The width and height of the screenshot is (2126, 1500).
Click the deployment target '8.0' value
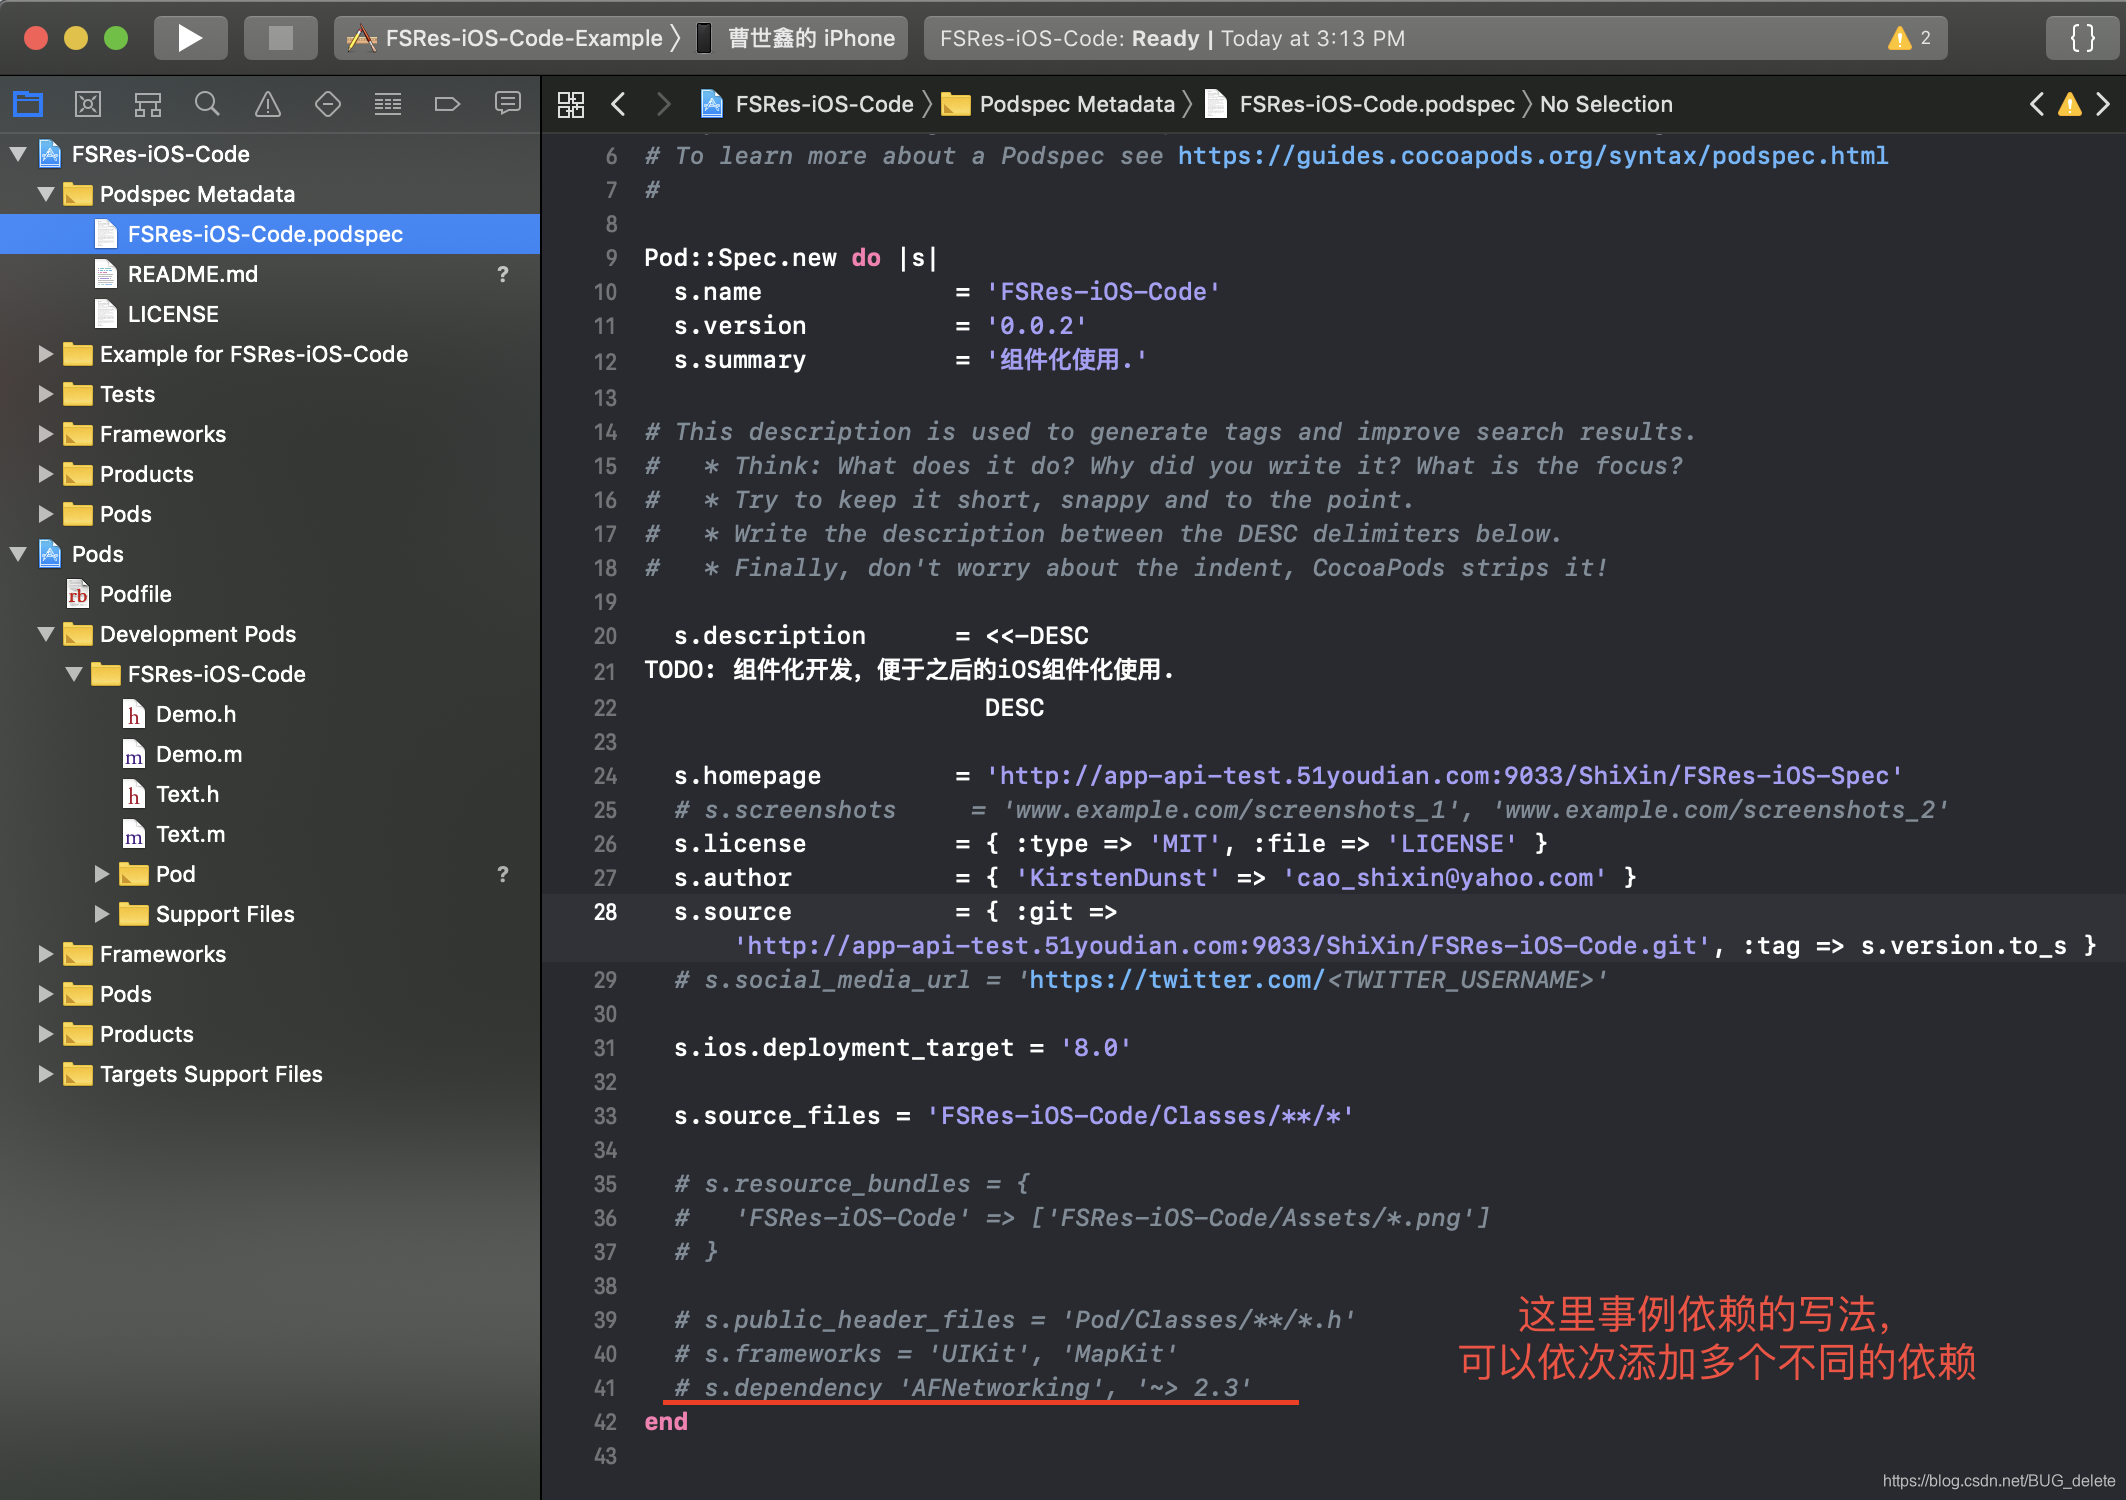click(1095, 1048)
